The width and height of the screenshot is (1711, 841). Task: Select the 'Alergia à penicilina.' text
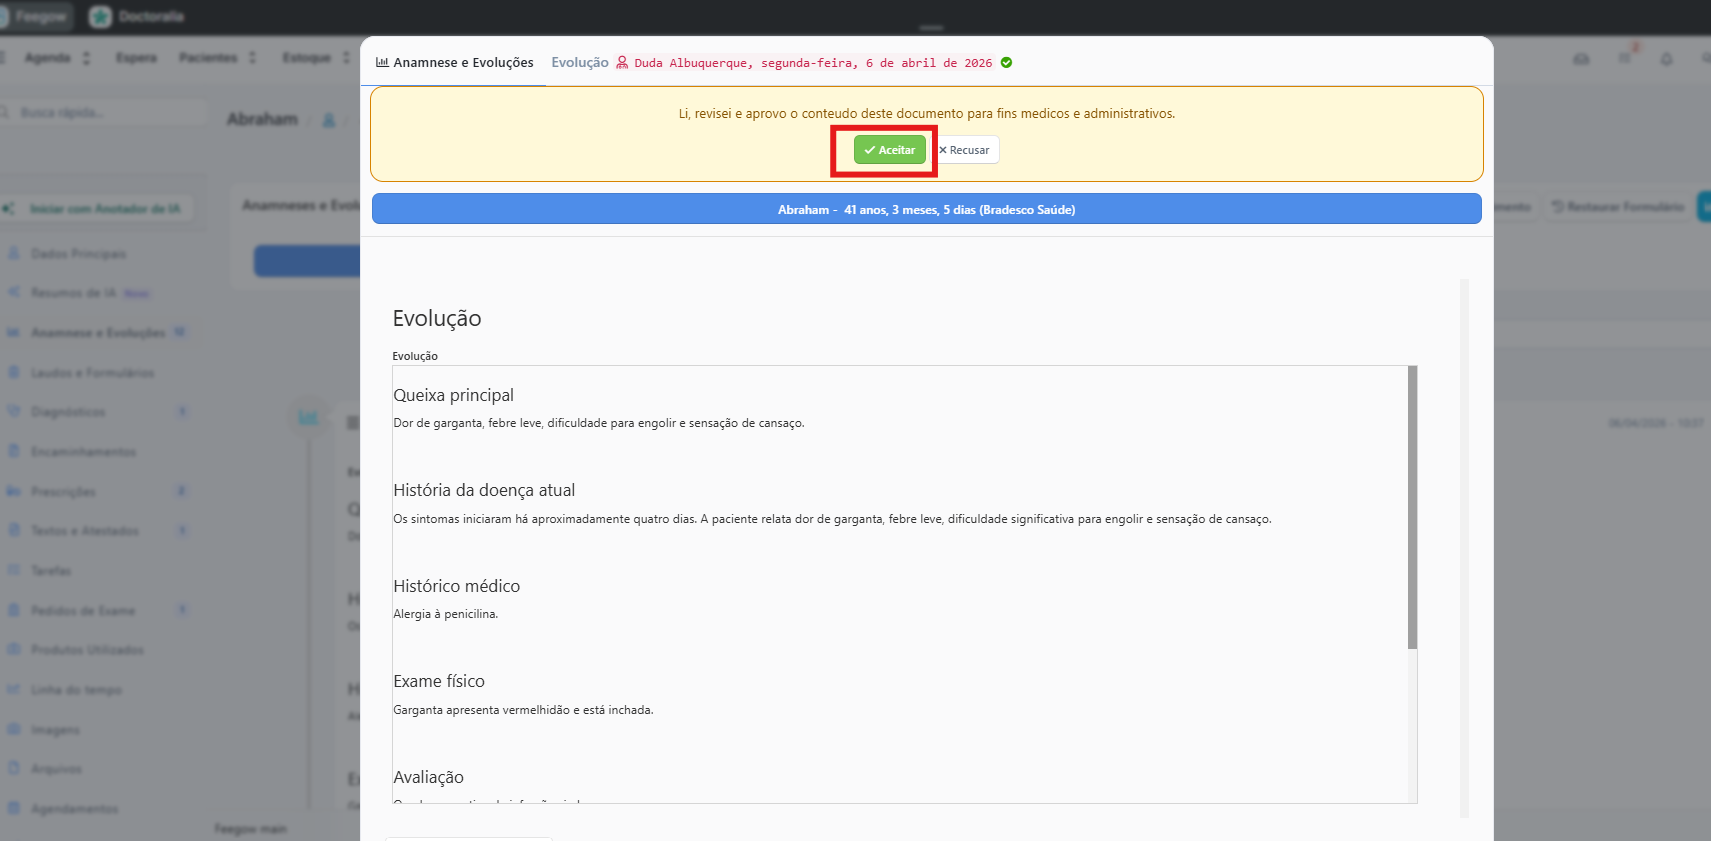[445, 614]
